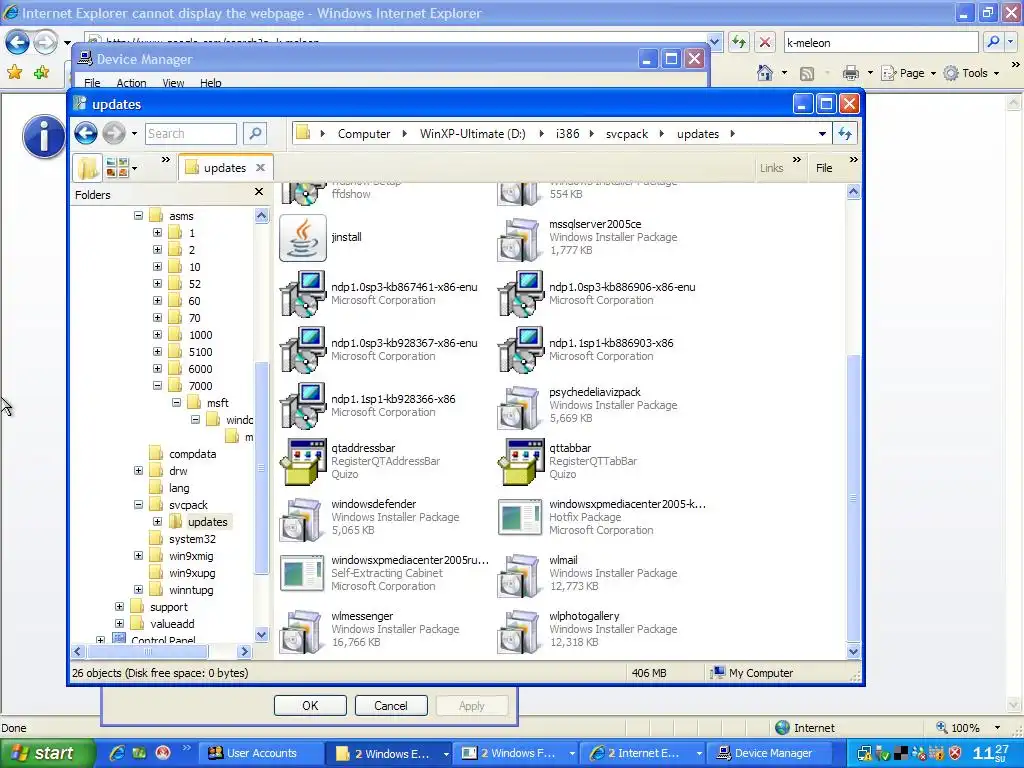The image size is (1024, 768).
Task: Click the IE search box containing k-meleon
Action: pos(881,43)
